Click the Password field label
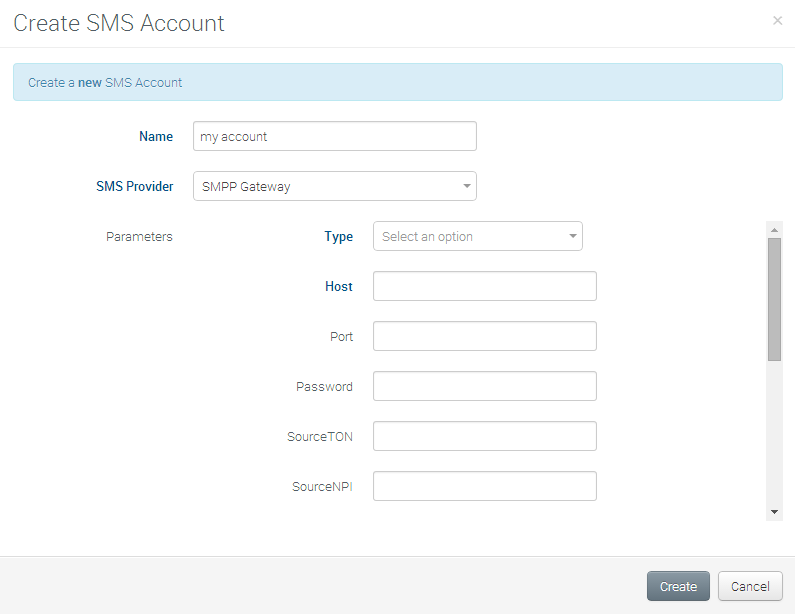This screenshot has height=614, width=795. click(324, 387)
